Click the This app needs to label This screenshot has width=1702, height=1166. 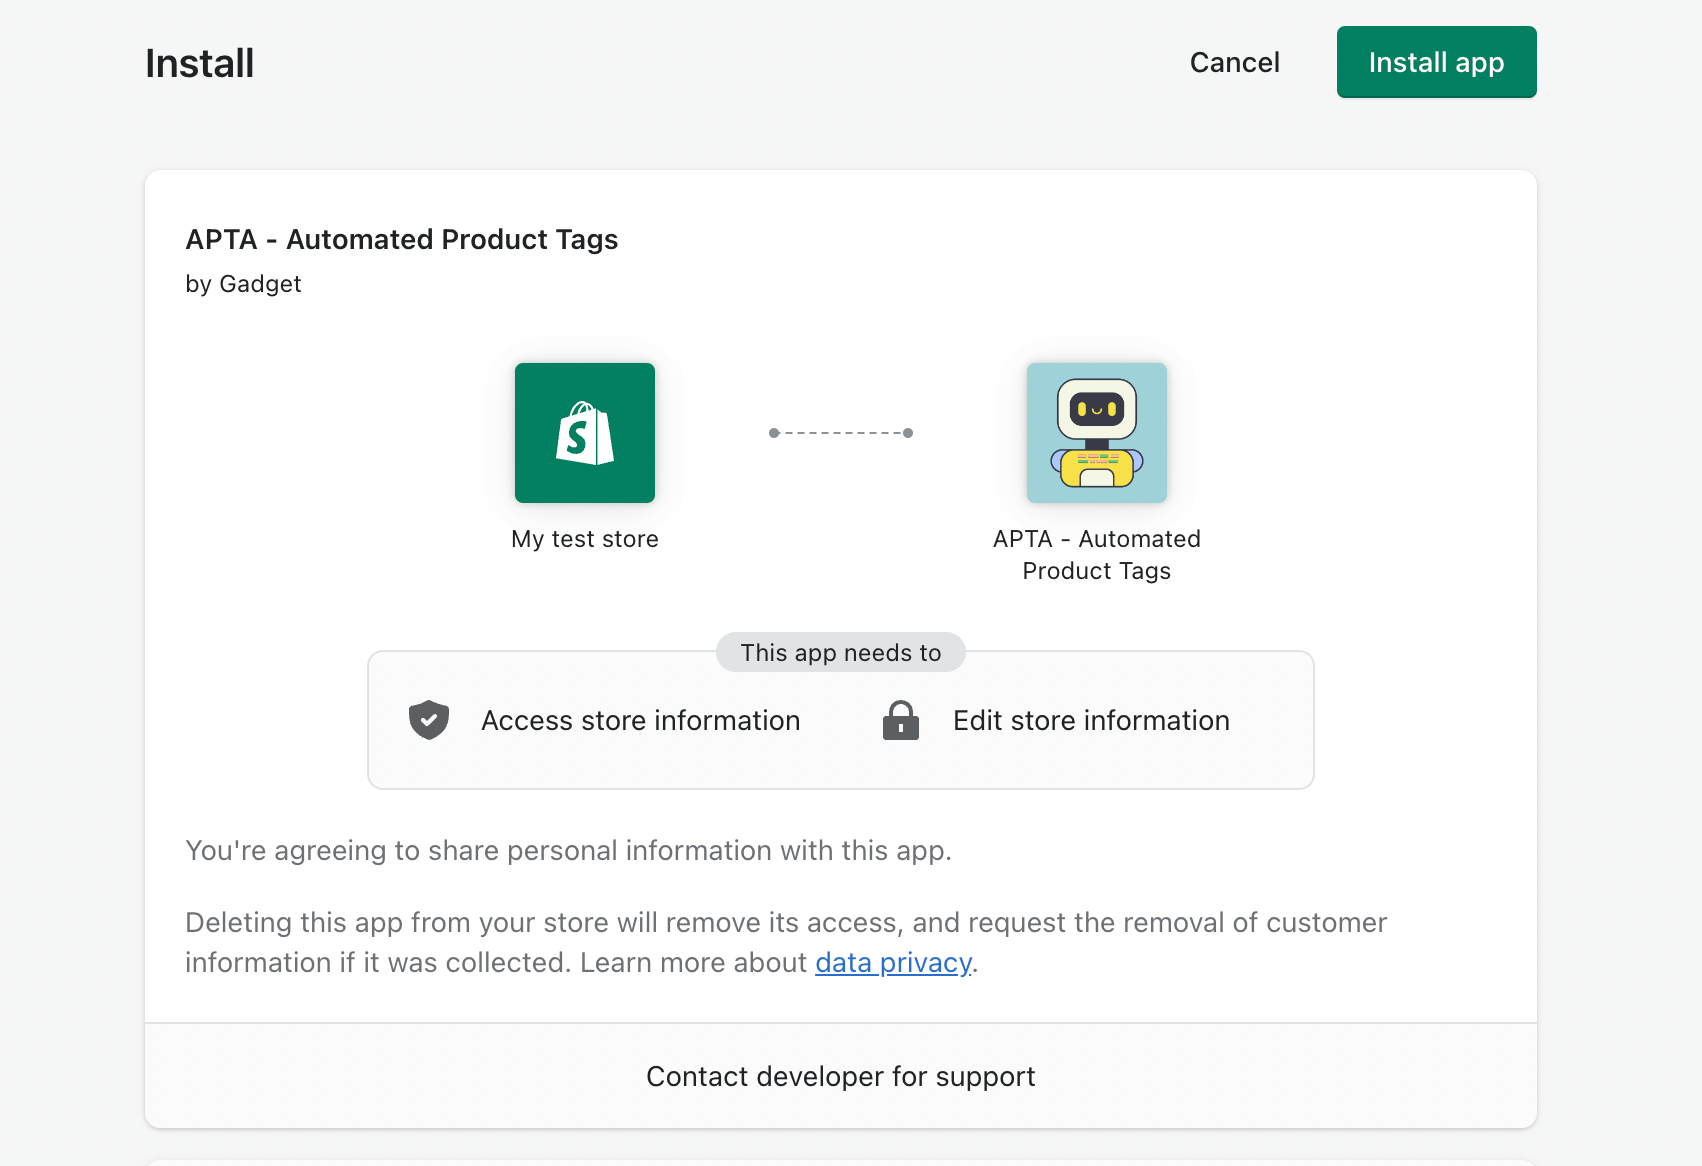point(841,652)
